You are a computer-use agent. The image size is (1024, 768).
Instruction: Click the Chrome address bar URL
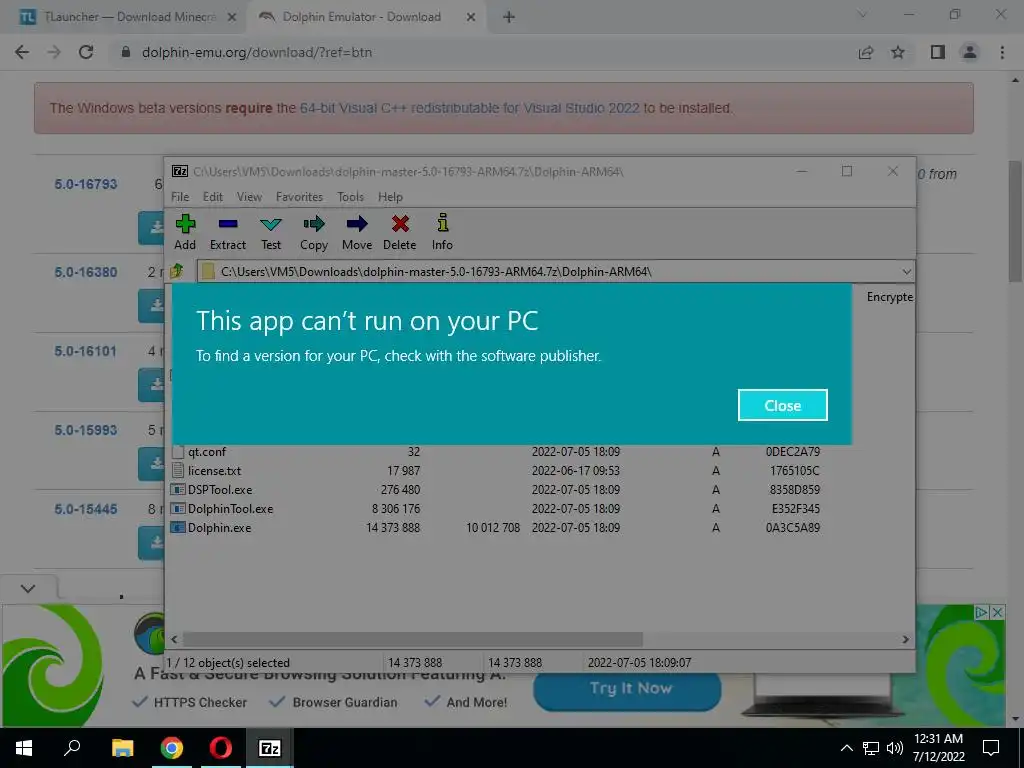(x=257, y=52)
